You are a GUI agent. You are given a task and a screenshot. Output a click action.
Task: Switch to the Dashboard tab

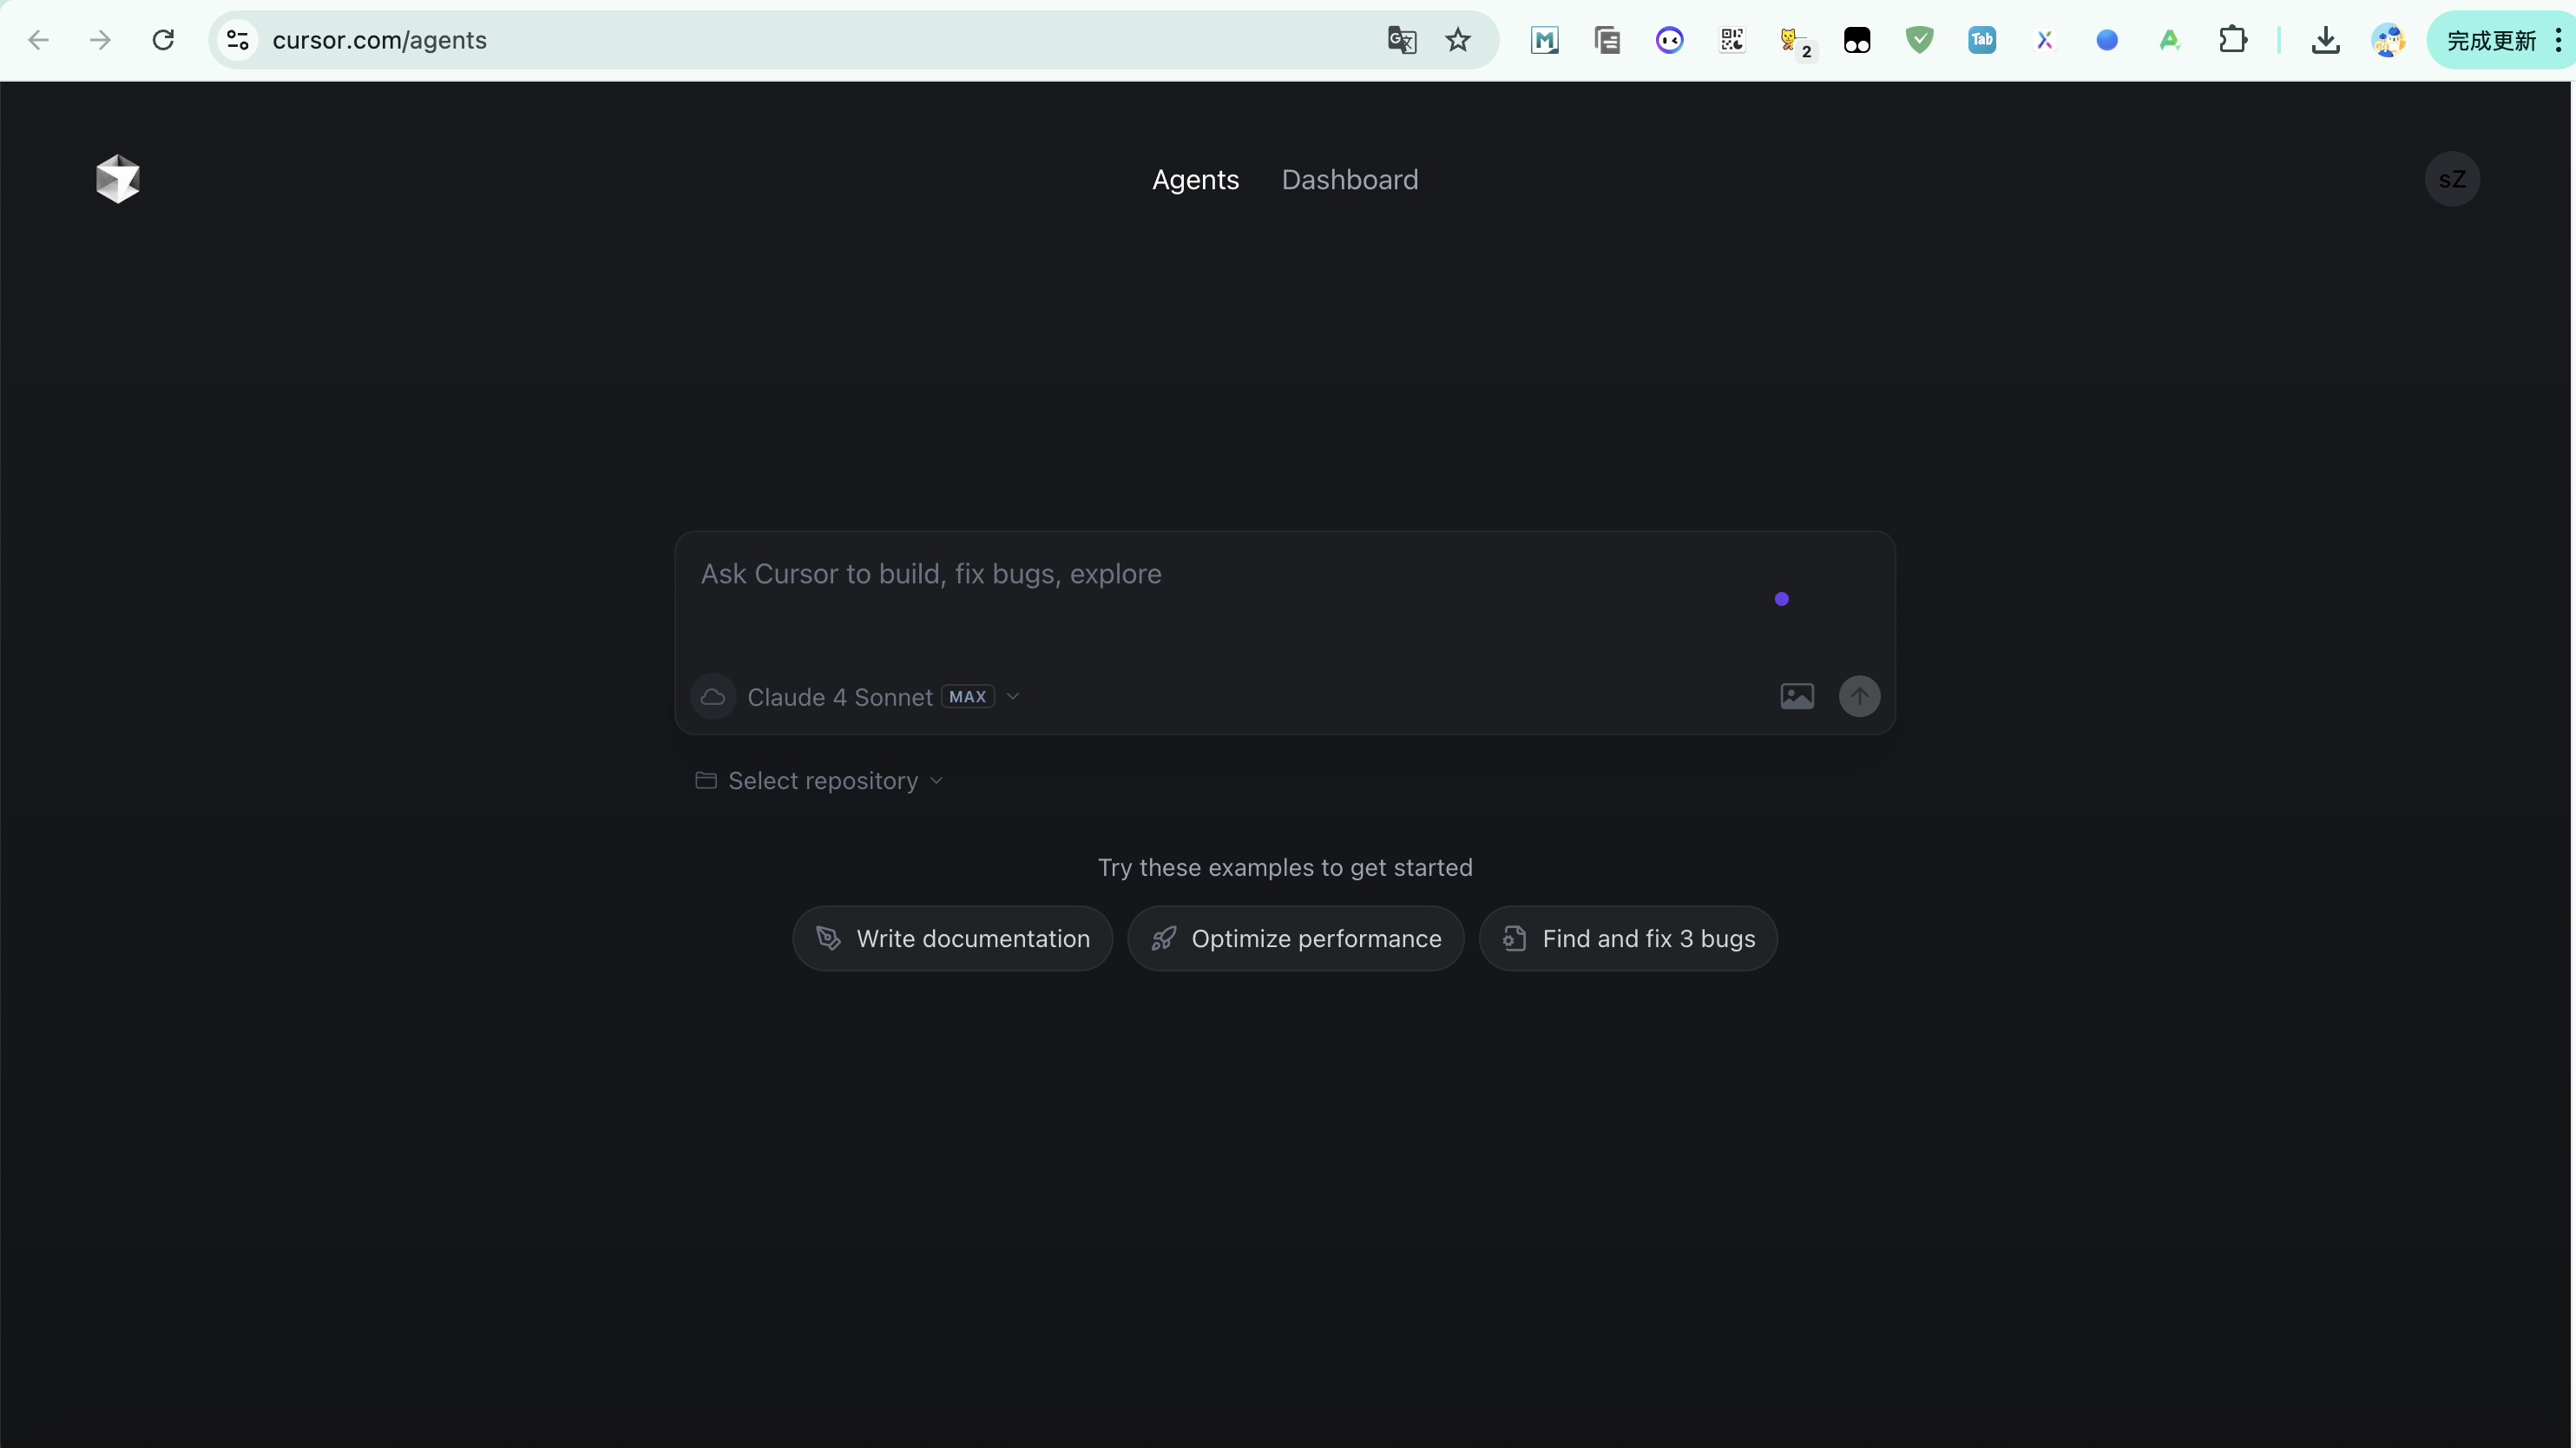[x=1349, y=180]
